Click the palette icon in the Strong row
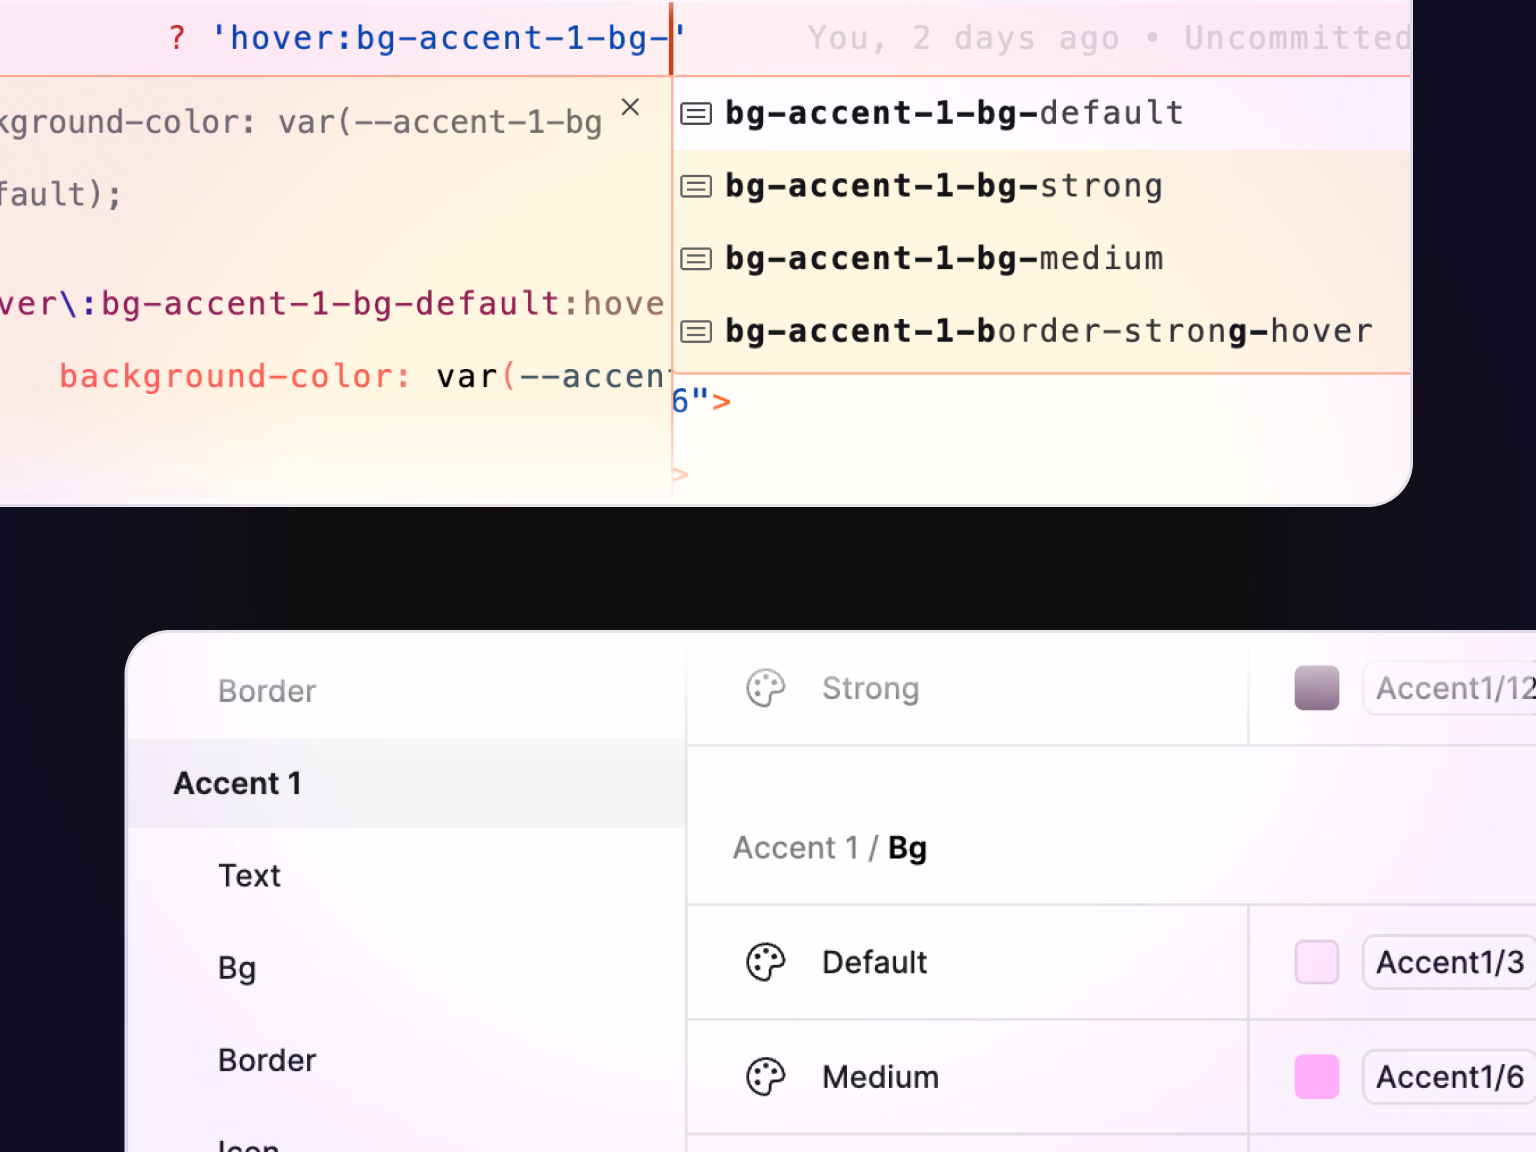Image resolution: width=1536 pixels, height=1152 pixels. click(766, 688)
